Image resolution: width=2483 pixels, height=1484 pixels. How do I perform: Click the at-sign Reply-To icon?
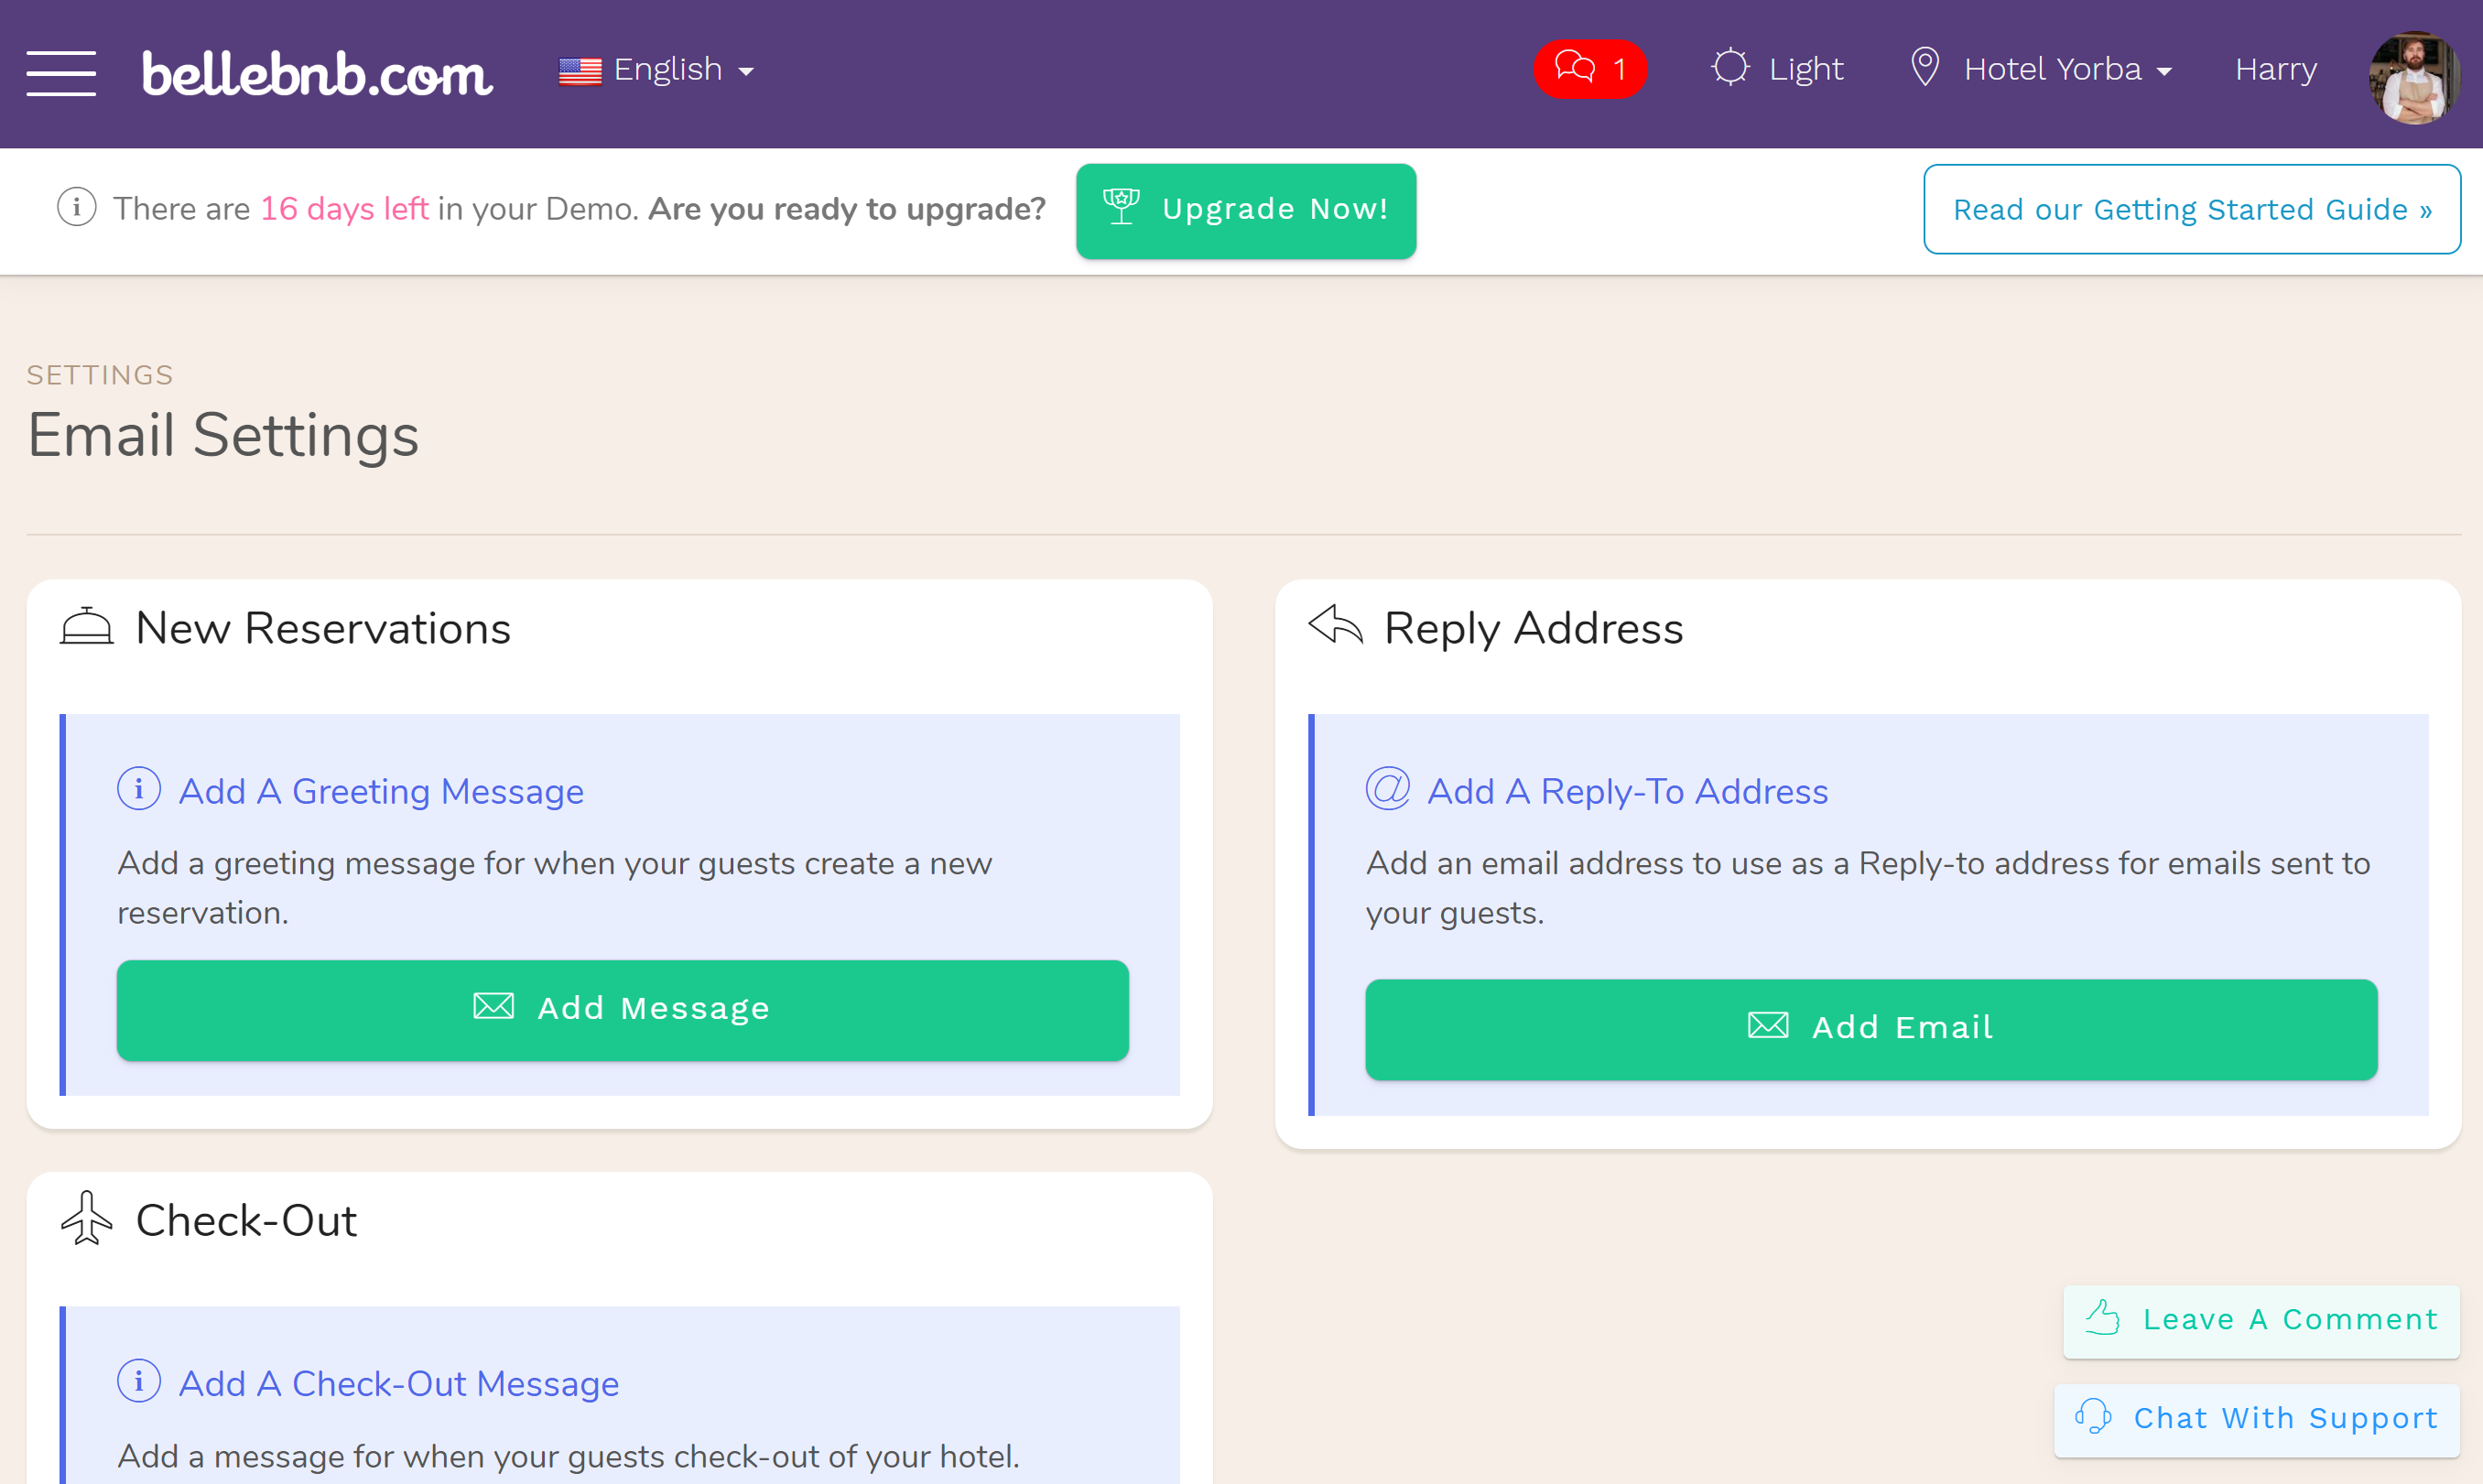tap(1388, 789)
